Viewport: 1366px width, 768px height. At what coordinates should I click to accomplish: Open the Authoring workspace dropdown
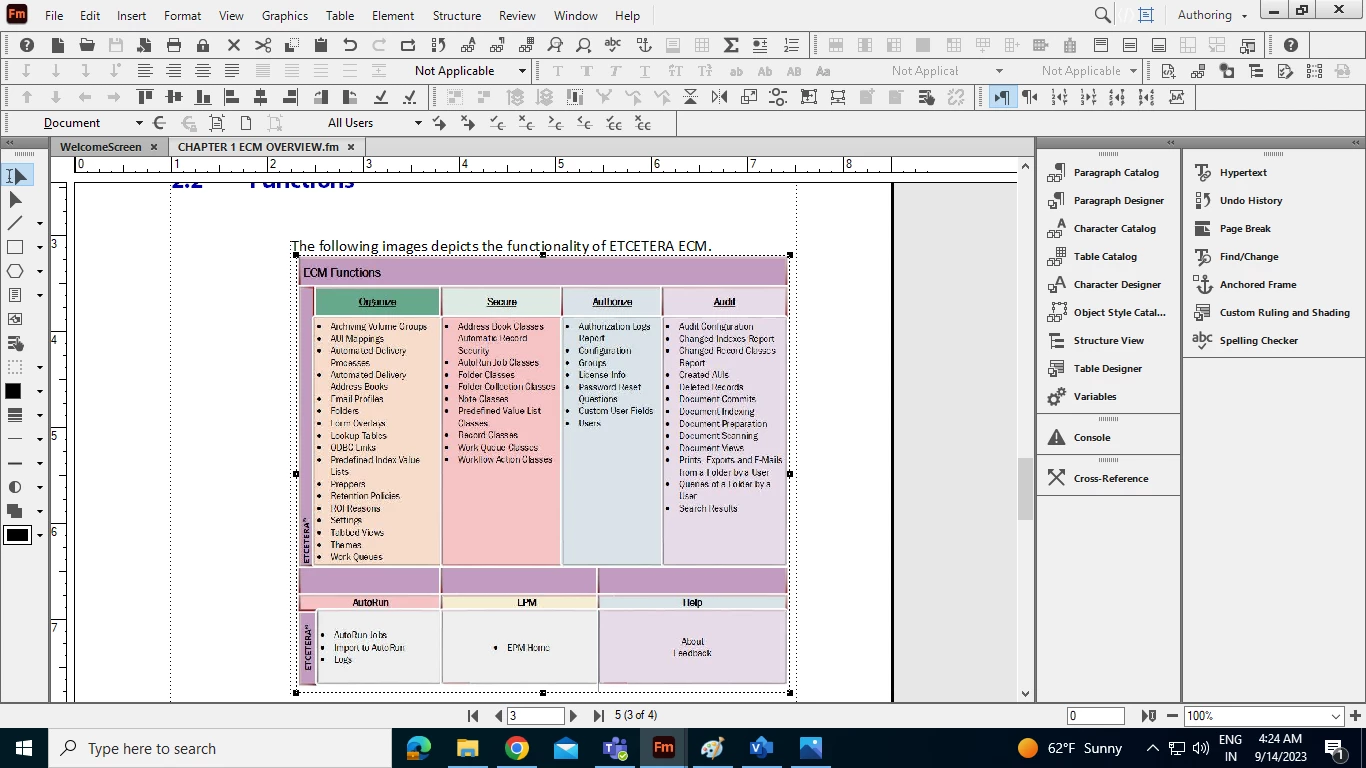tap(1213, 15)
